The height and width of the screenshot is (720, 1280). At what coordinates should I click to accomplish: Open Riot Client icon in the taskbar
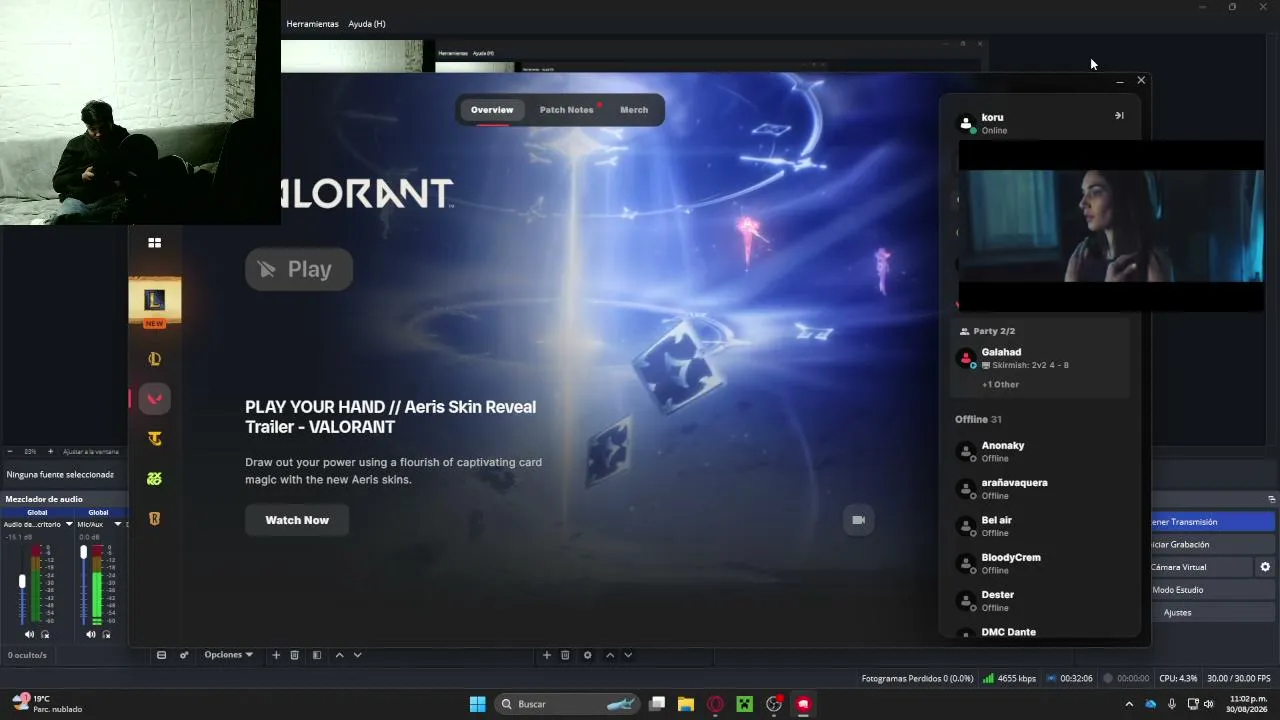pyautogui.click(x=802, y=704)
